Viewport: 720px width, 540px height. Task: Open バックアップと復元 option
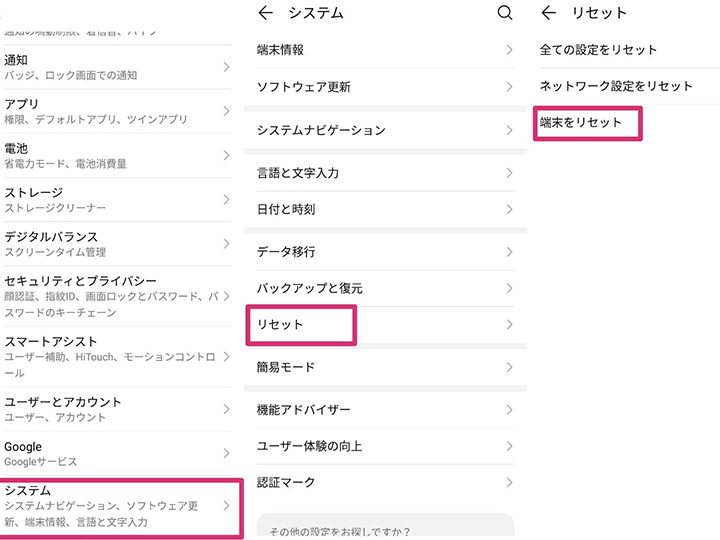pyautogui.click(x=310, y=288)
